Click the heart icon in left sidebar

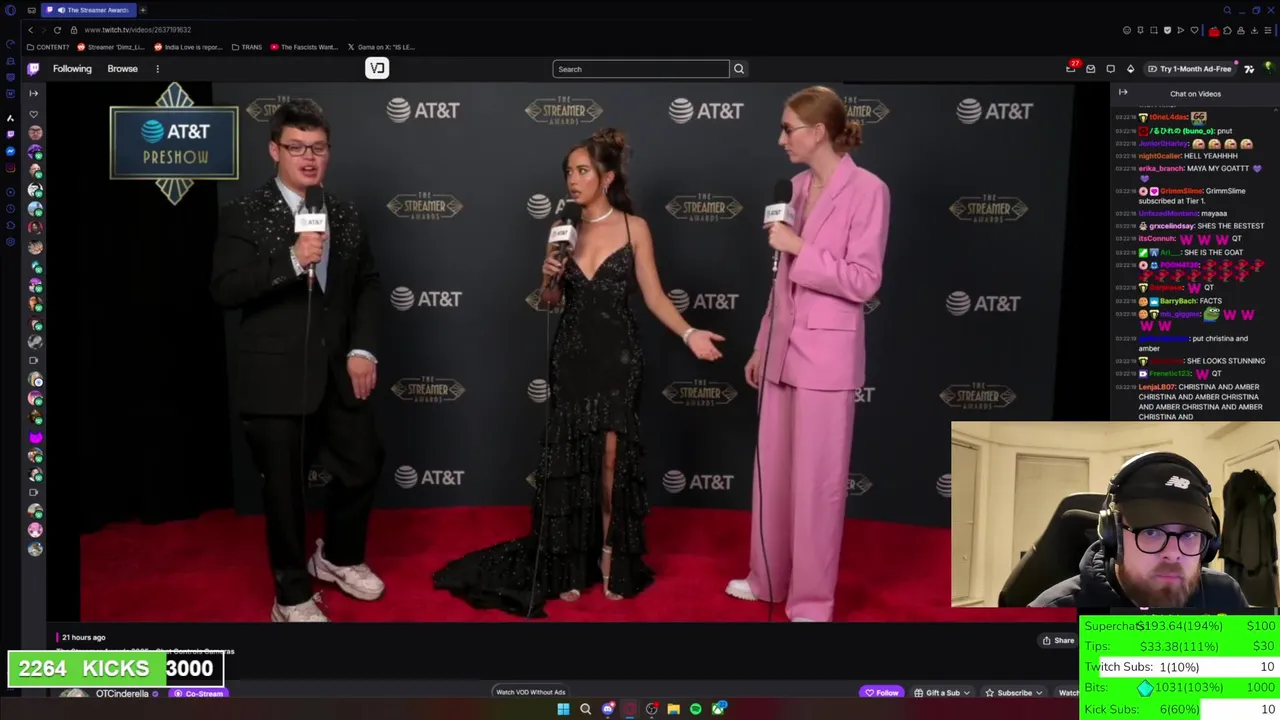point(33,114)
